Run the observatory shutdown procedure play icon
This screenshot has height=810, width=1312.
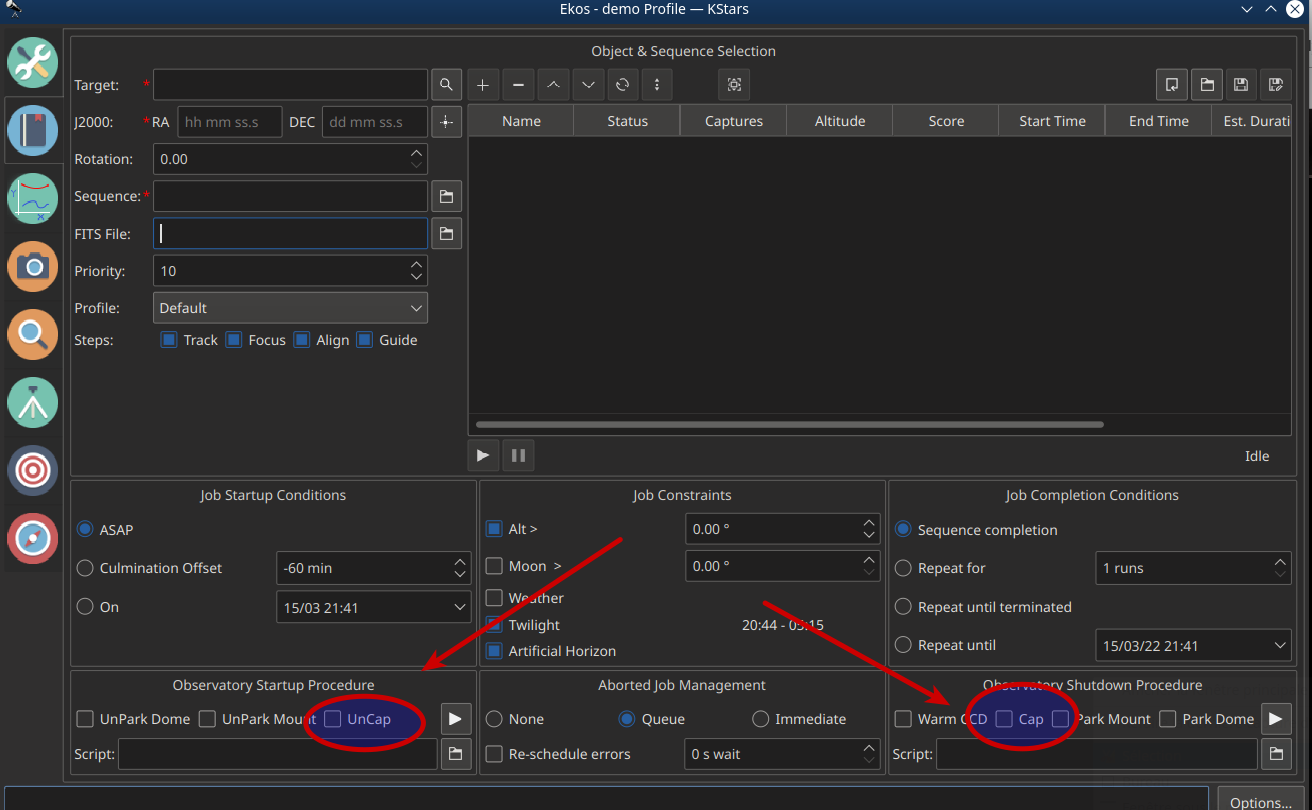1275,718
